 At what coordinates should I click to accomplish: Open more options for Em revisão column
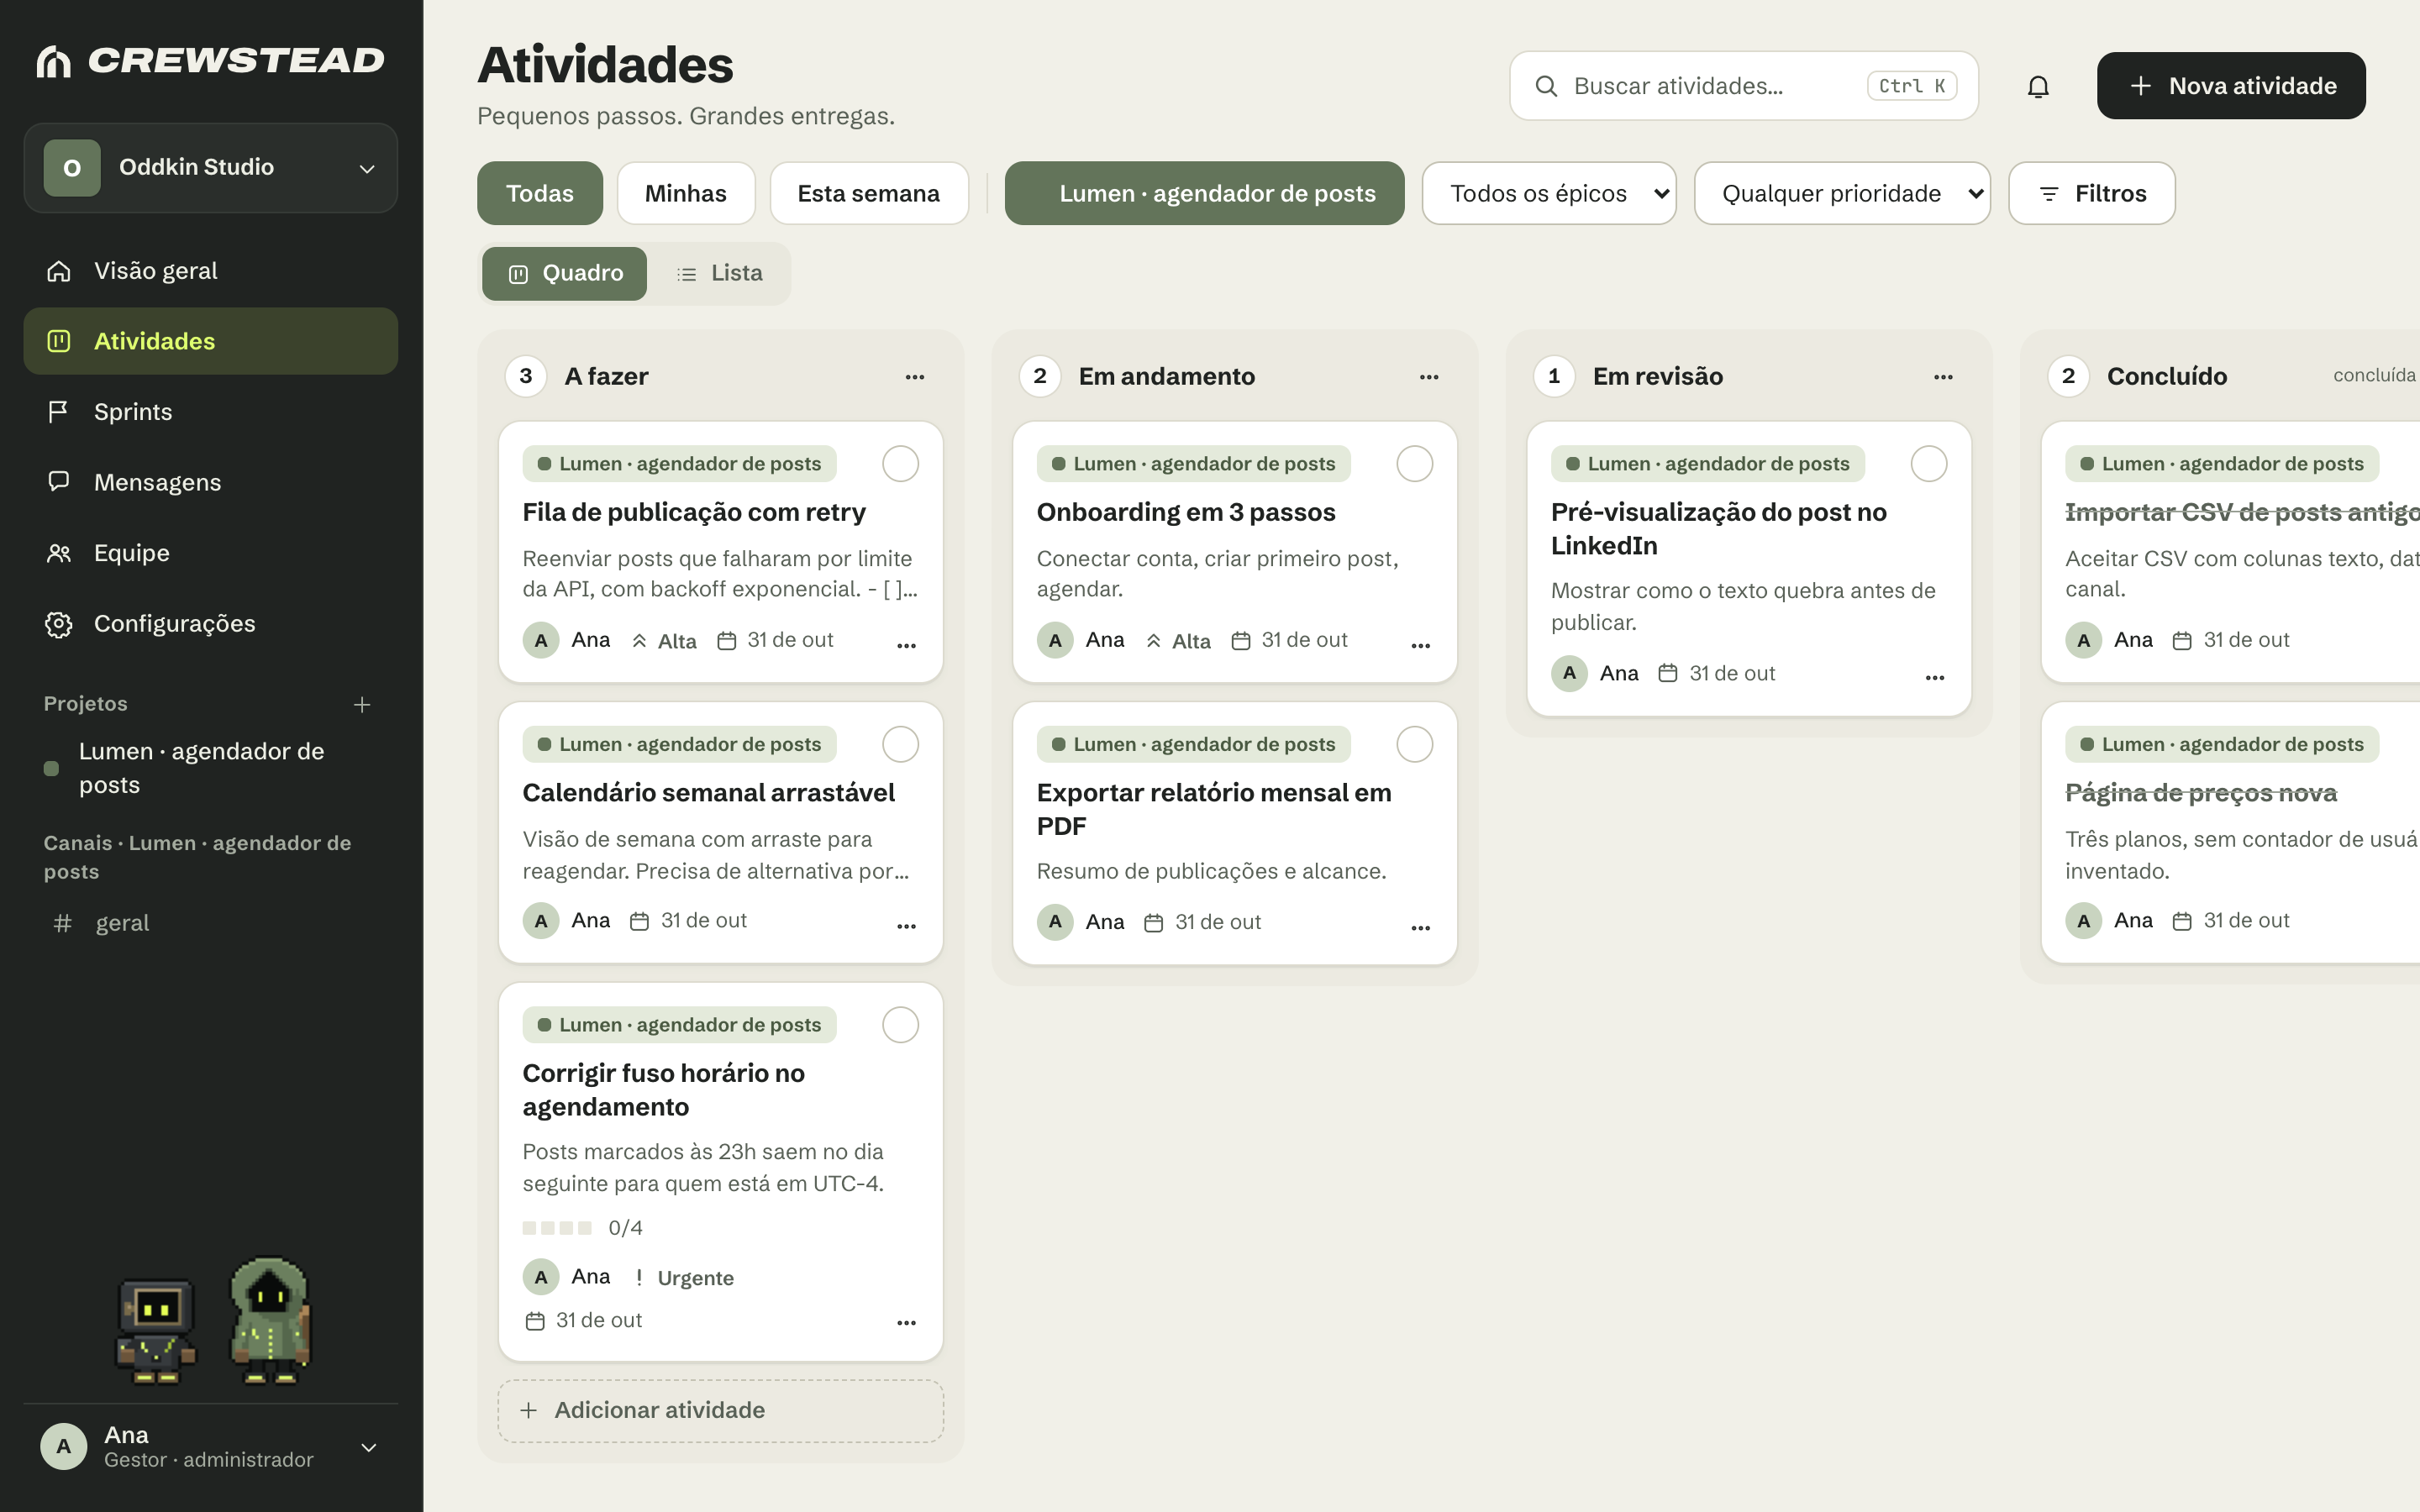(x=1943, y=377)
